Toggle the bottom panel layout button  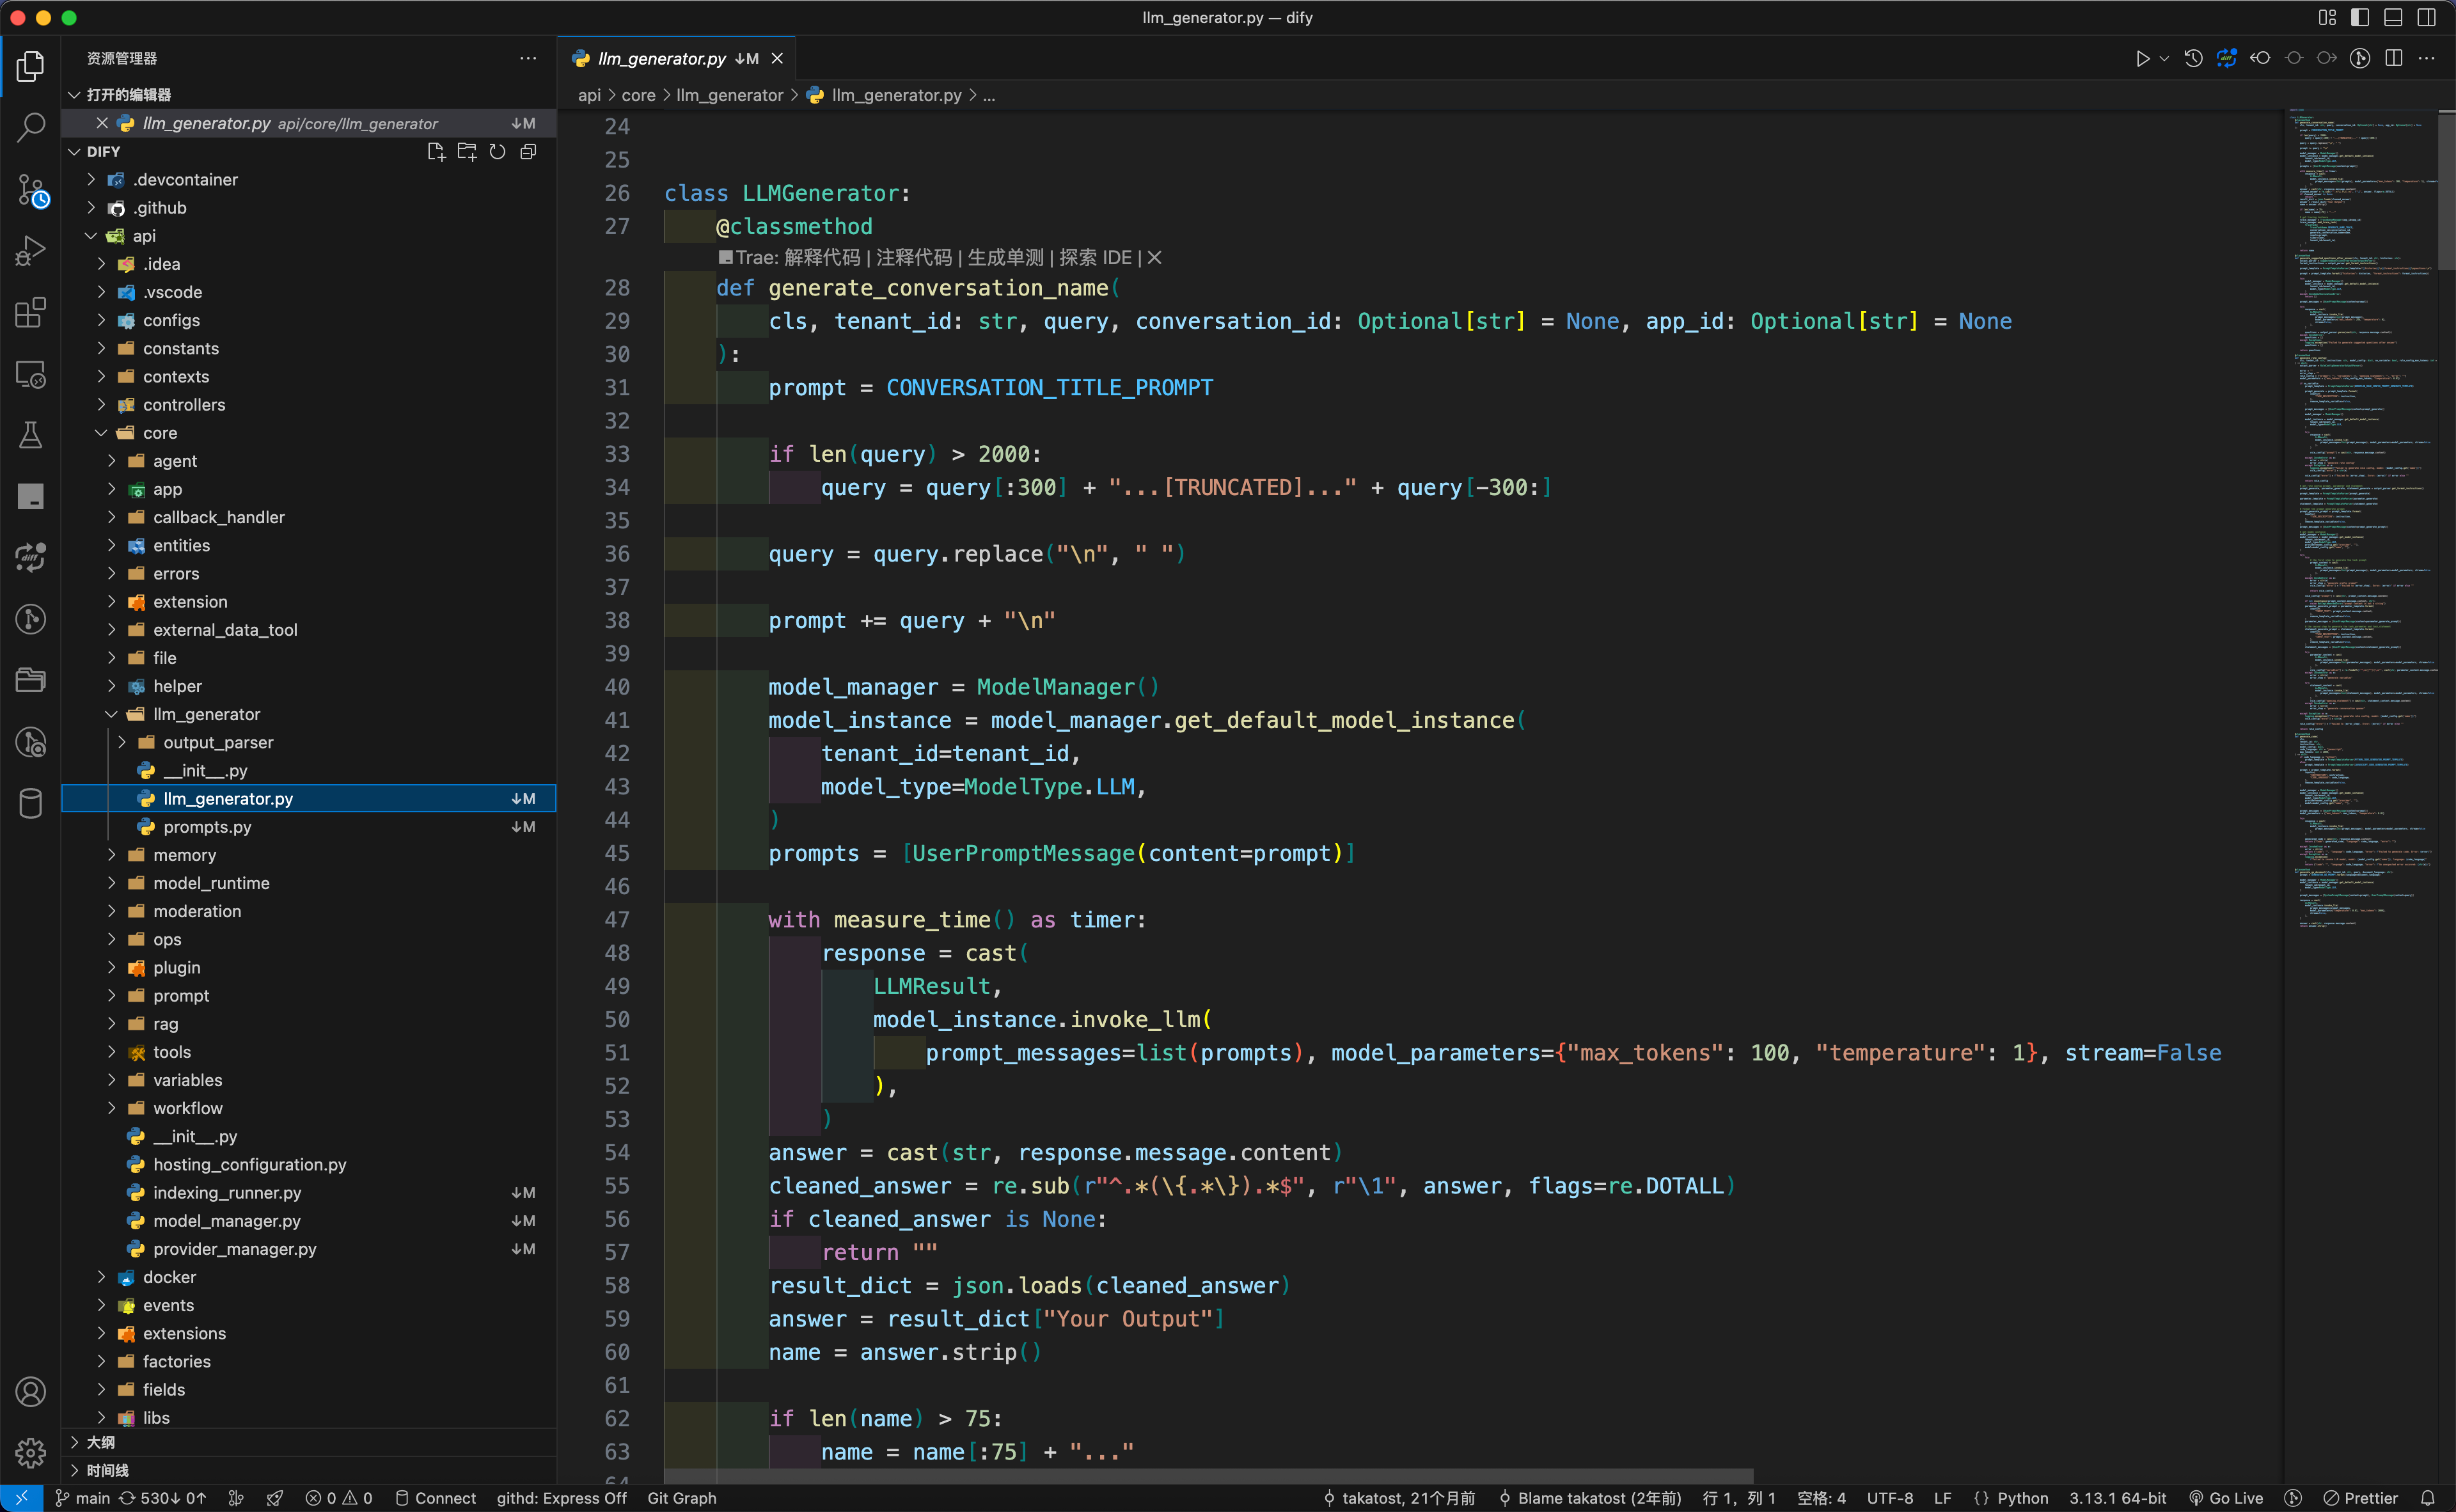pos(2393,17)
